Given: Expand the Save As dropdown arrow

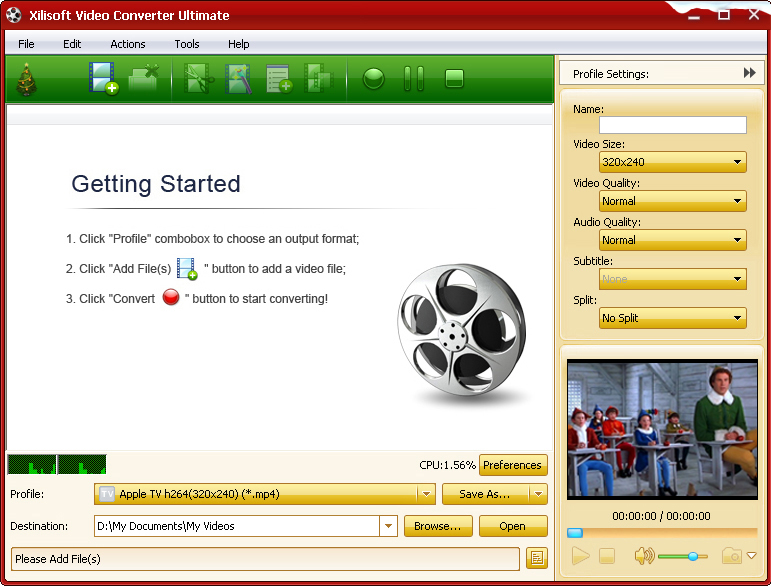Looking at the screenshot, I should coord(538,494).
